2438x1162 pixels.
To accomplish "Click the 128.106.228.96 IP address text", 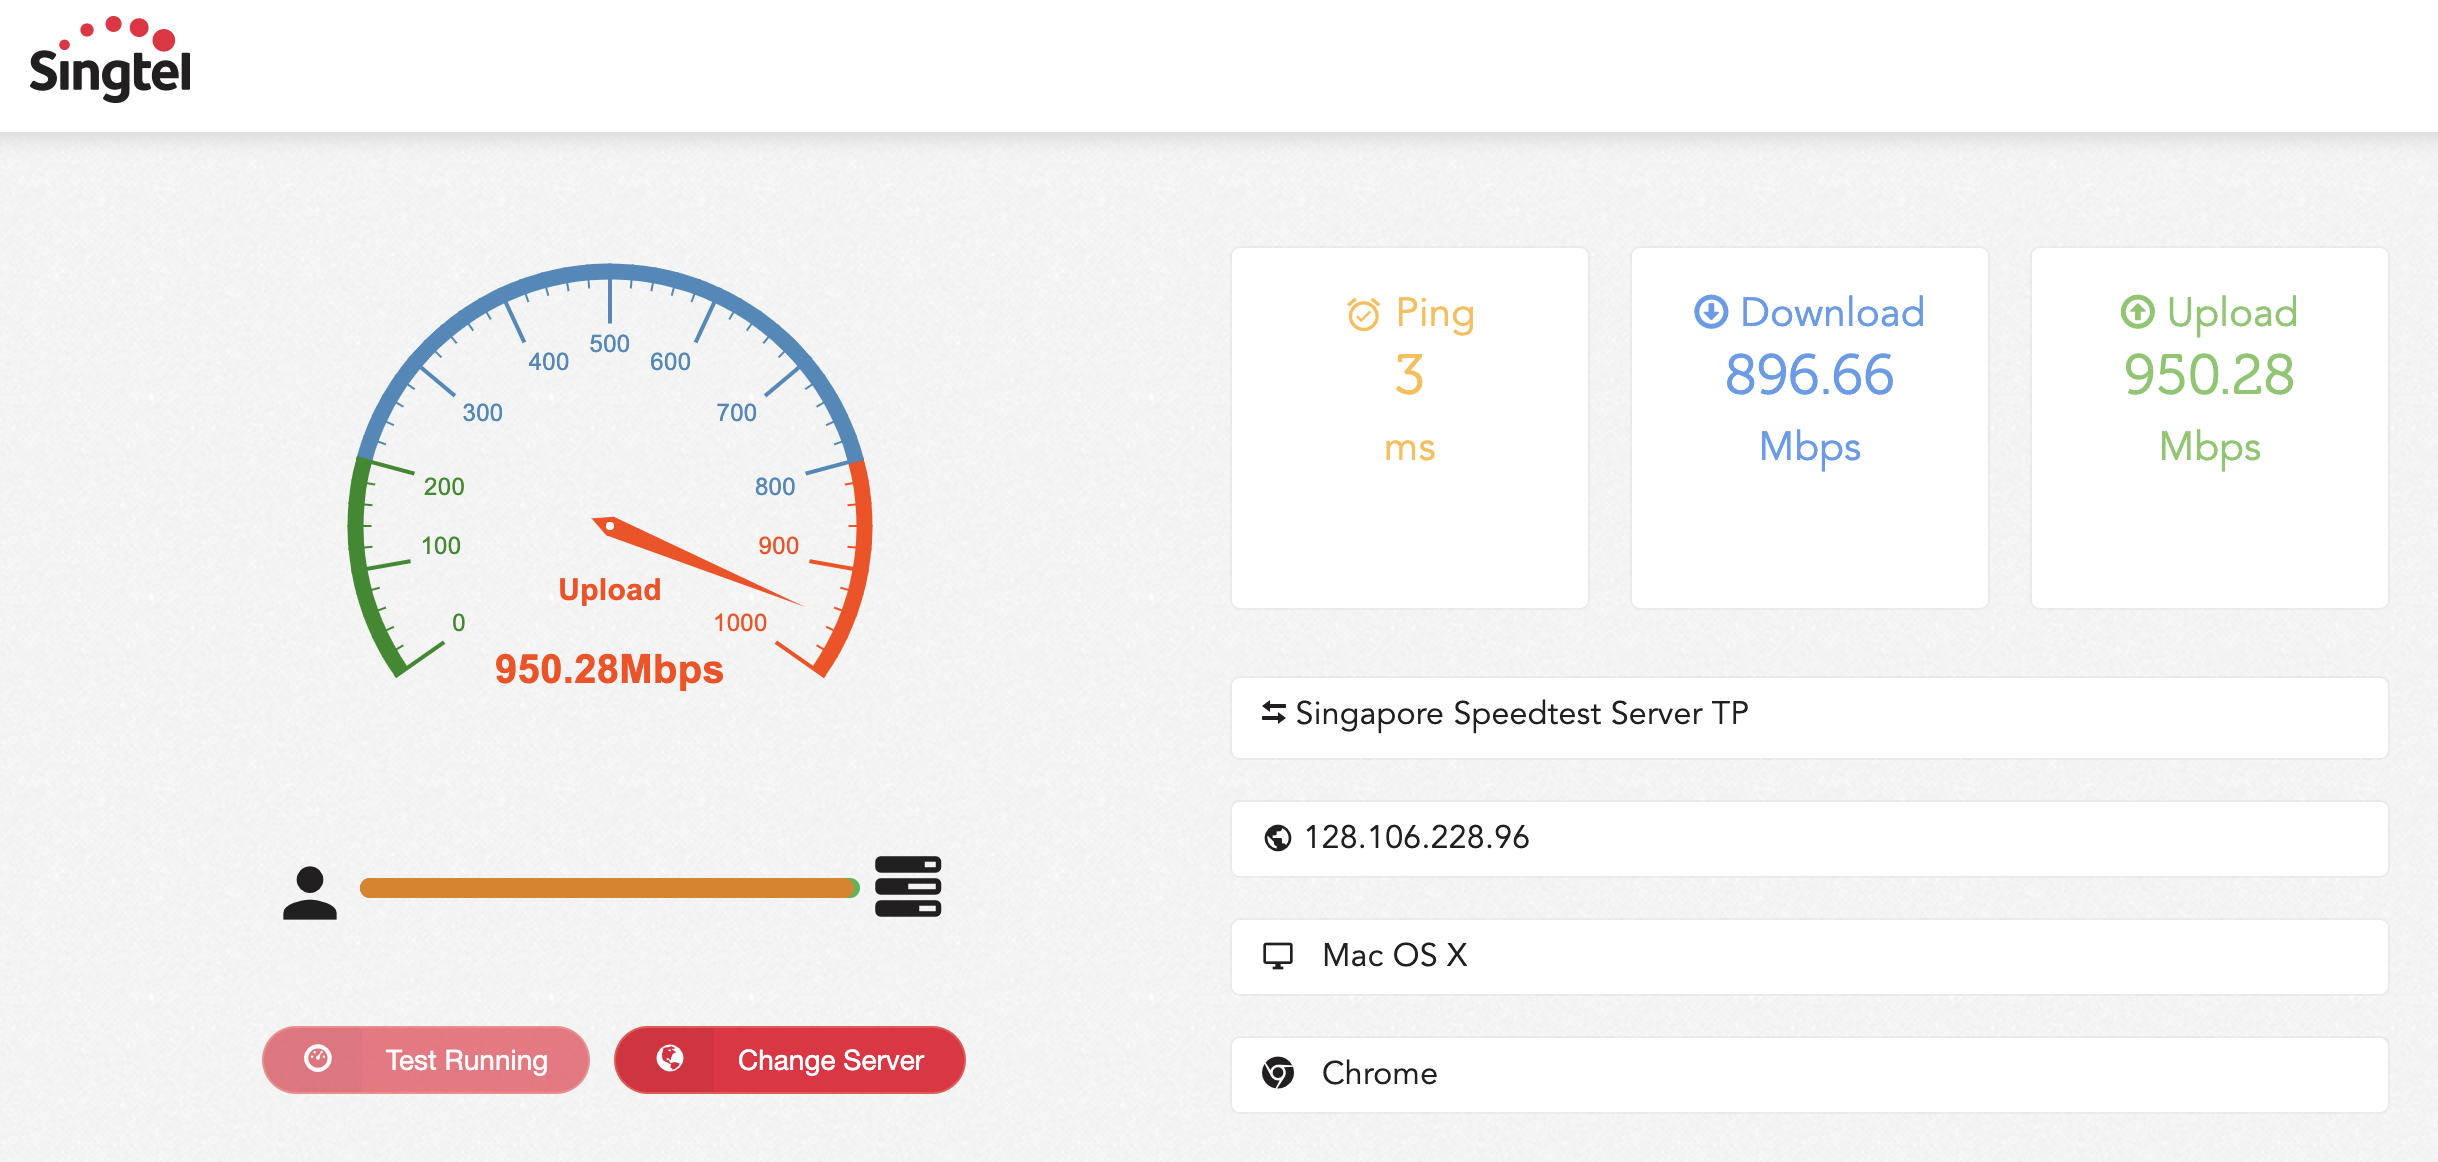I will 1416,837.
